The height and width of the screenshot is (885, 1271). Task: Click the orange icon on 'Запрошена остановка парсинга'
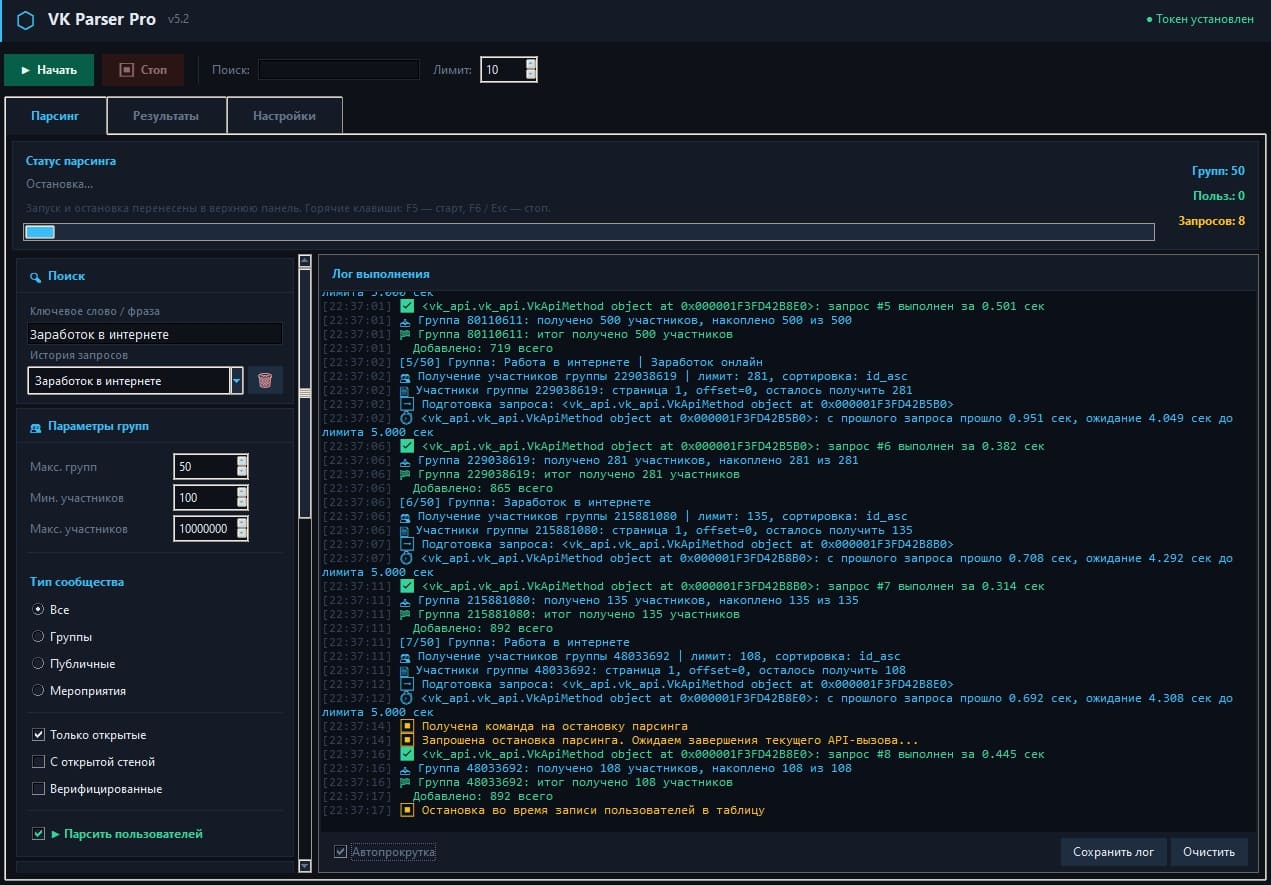(x=406, y=740)
